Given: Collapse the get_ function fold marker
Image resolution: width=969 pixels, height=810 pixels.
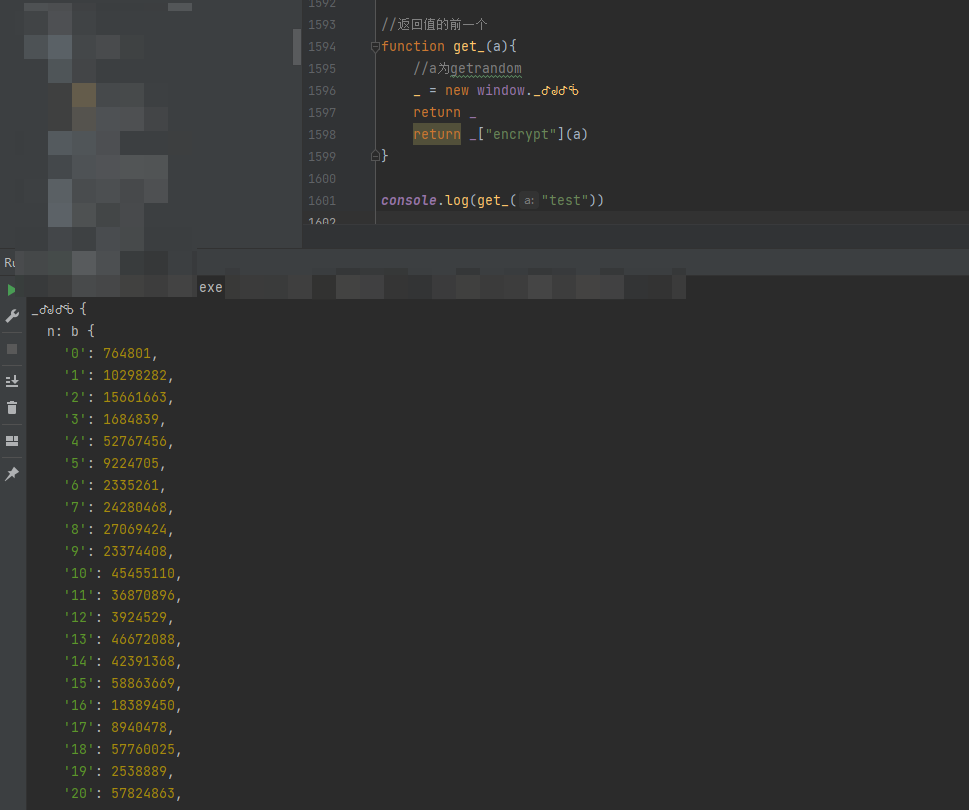Looking at the screenshot, I should click(375, 47).
